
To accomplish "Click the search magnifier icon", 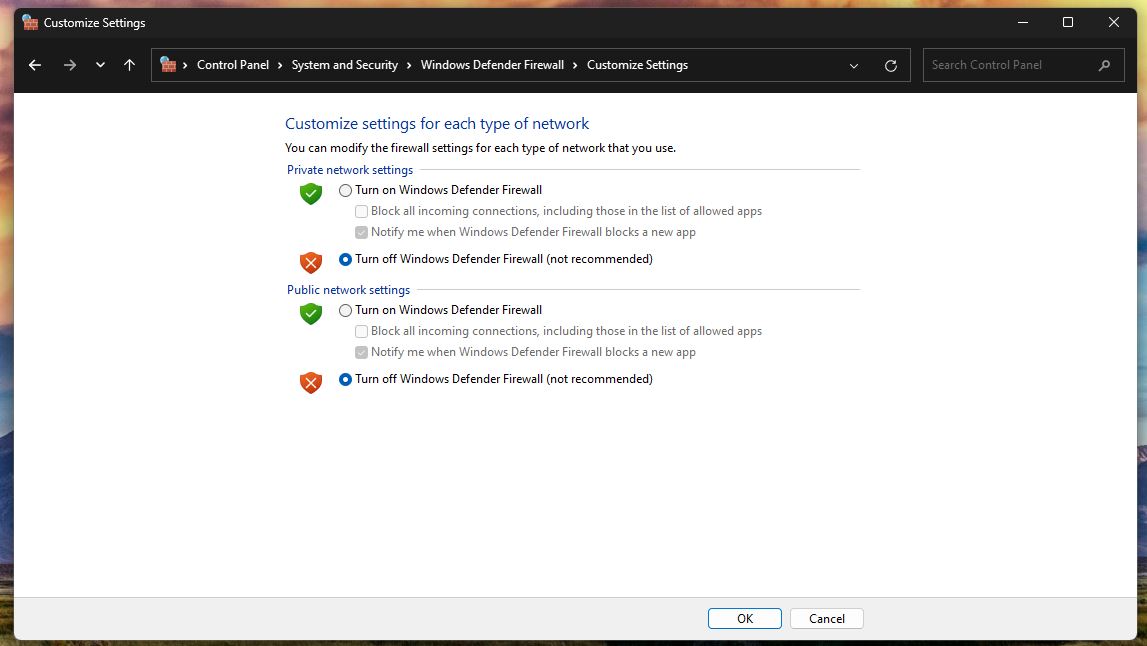I will [x=1104, y=65].
